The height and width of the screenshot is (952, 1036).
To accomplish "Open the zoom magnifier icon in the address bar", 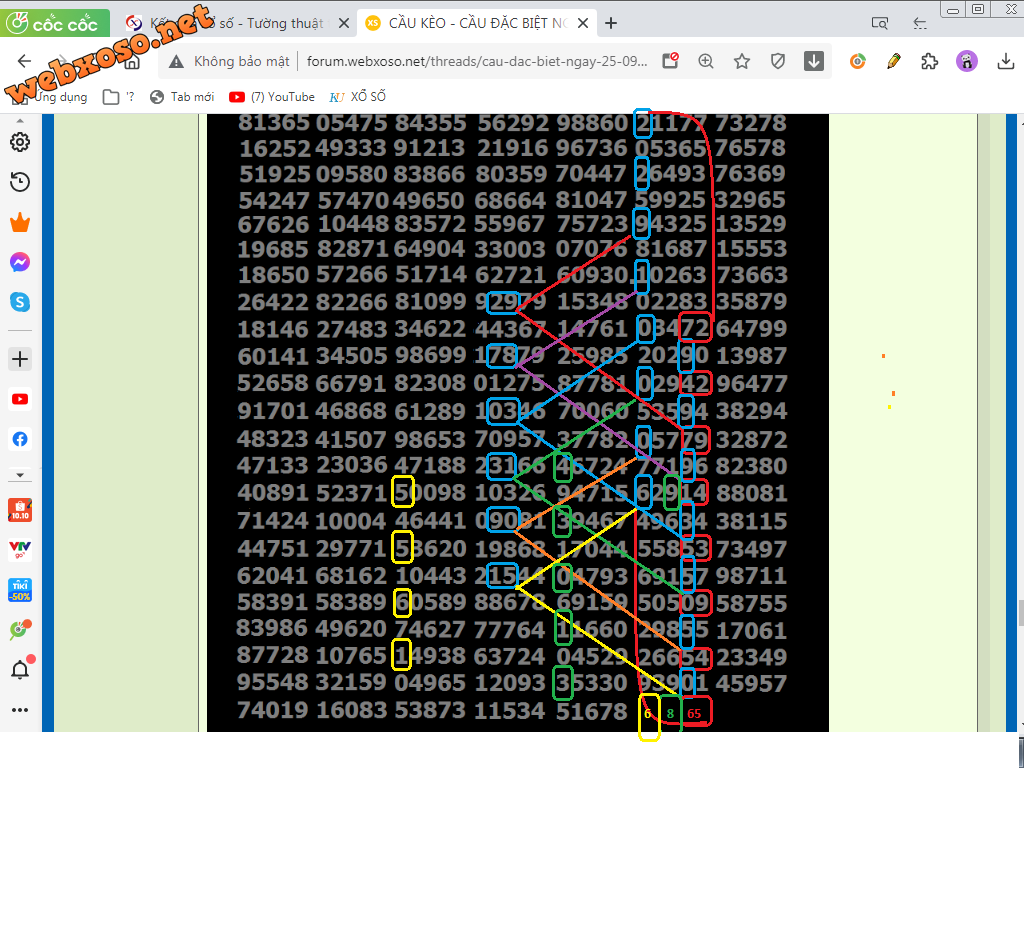I will [x=706, y=61].
